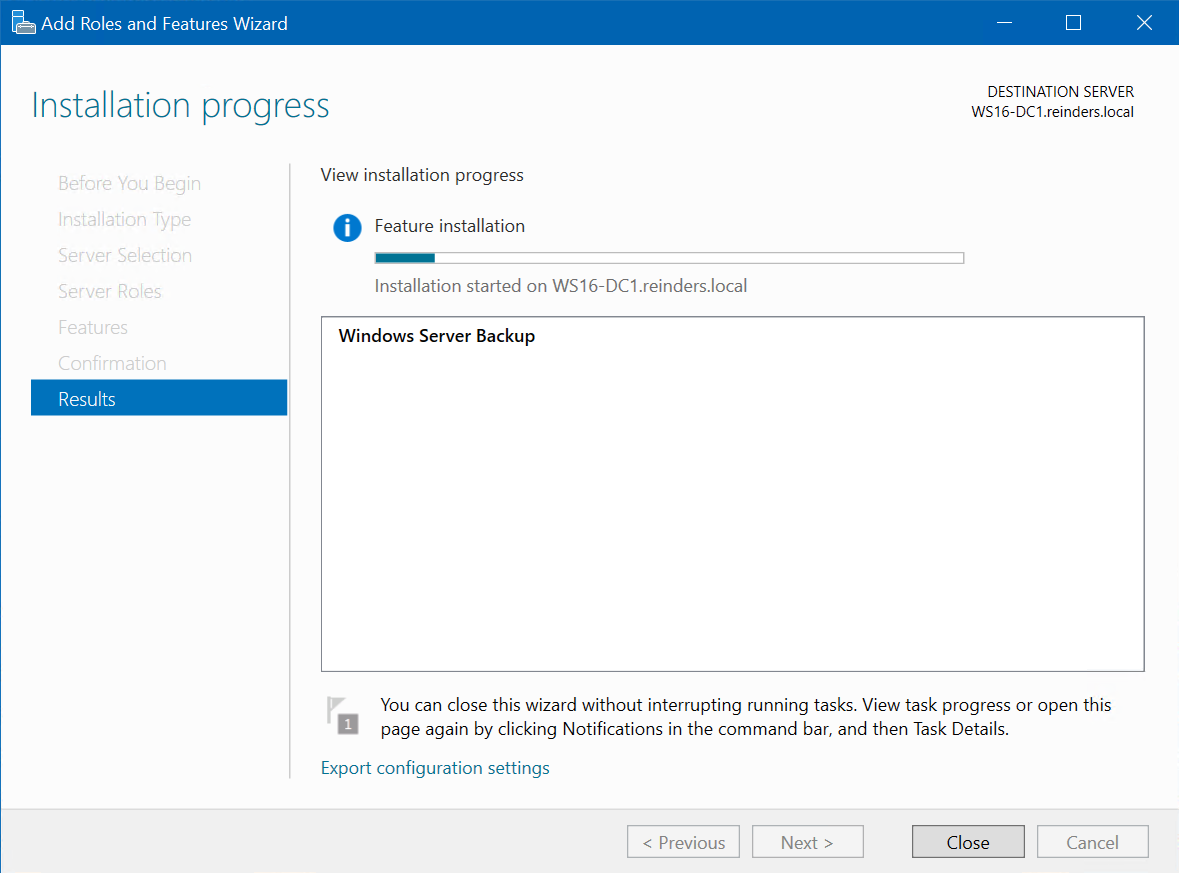The image size is (1179, 873).
Task: Open the Confirmation step
Action: (x=113, y=364)
